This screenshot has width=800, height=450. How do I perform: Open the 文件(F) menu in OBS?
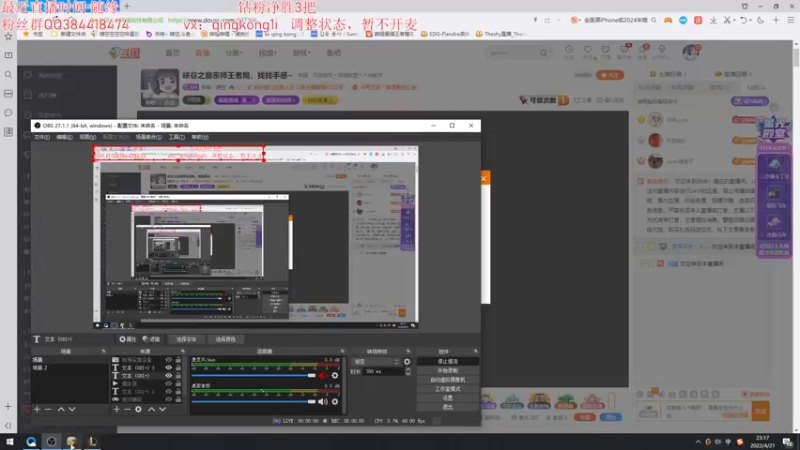click(x=42, y=137)
